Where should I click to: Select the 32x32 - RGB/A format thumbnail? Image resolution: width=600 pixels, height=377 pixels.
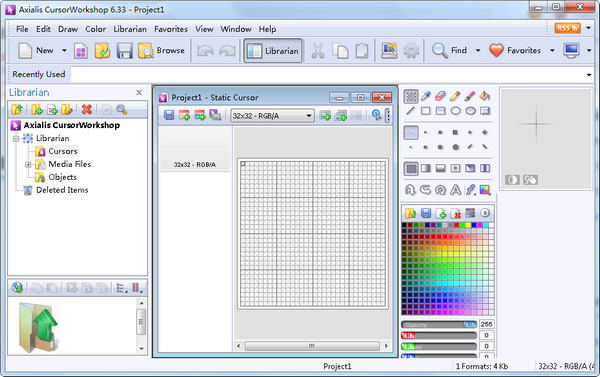[x=195, y=149]
